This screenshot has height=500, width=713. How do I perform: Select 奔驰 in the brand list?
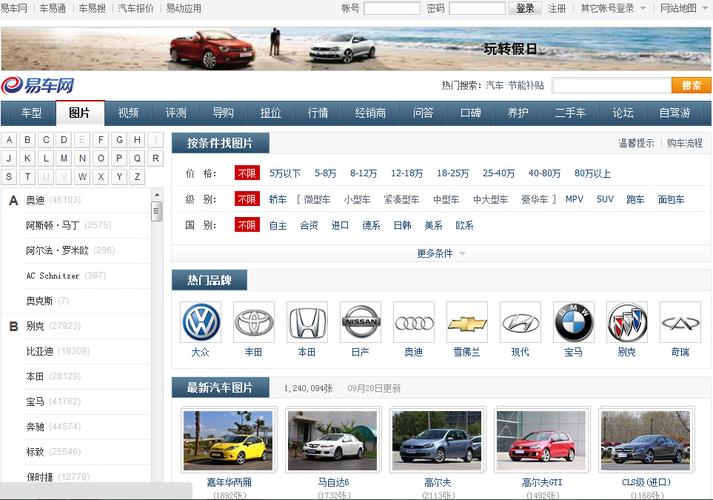click(35, 426)
